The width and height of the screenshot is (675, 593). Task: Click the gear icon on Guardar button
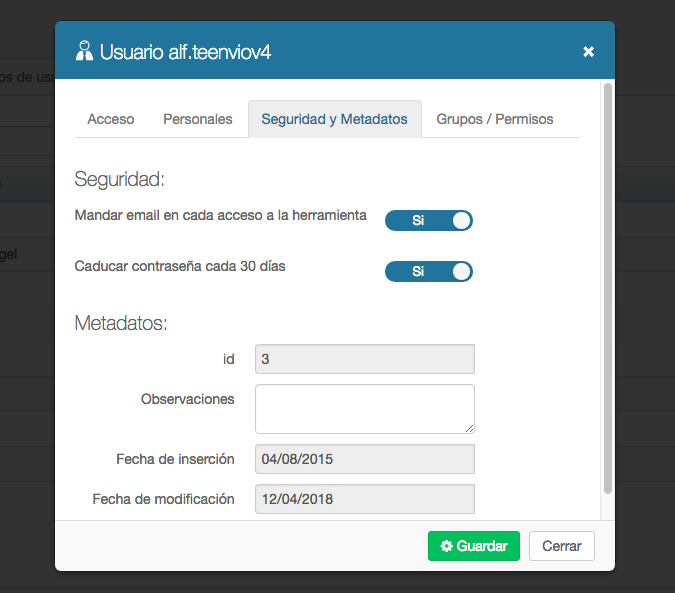(x=446, y=547)
